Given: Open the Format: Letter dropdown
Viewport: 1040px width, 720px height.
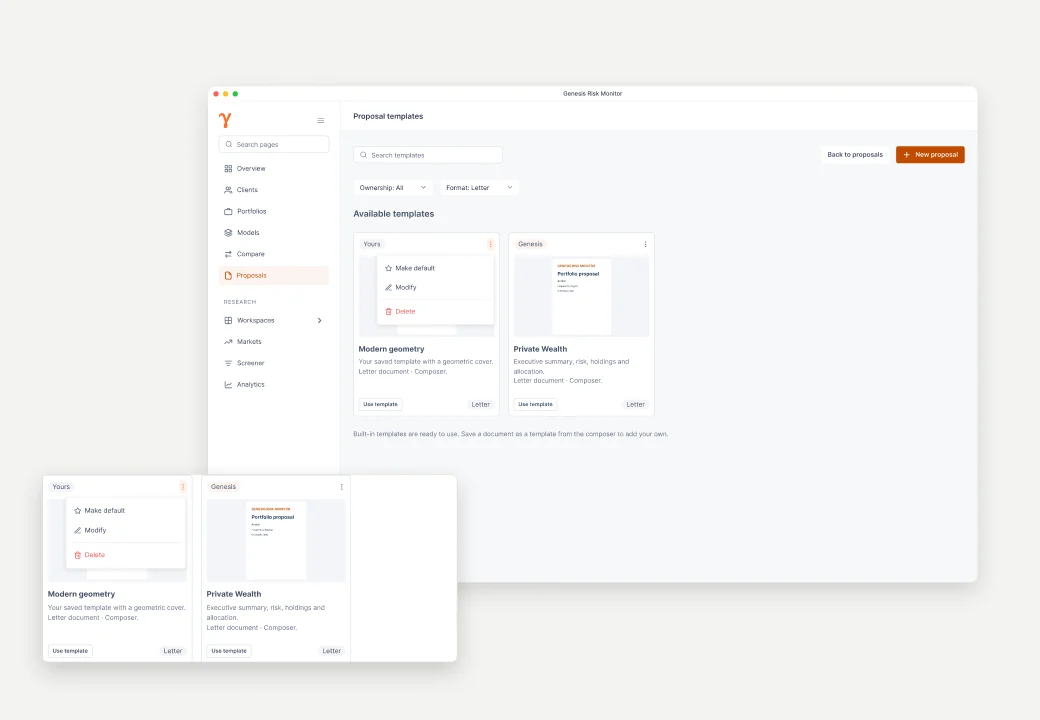Looking at the screenshot, I should [x=479, y=188].
